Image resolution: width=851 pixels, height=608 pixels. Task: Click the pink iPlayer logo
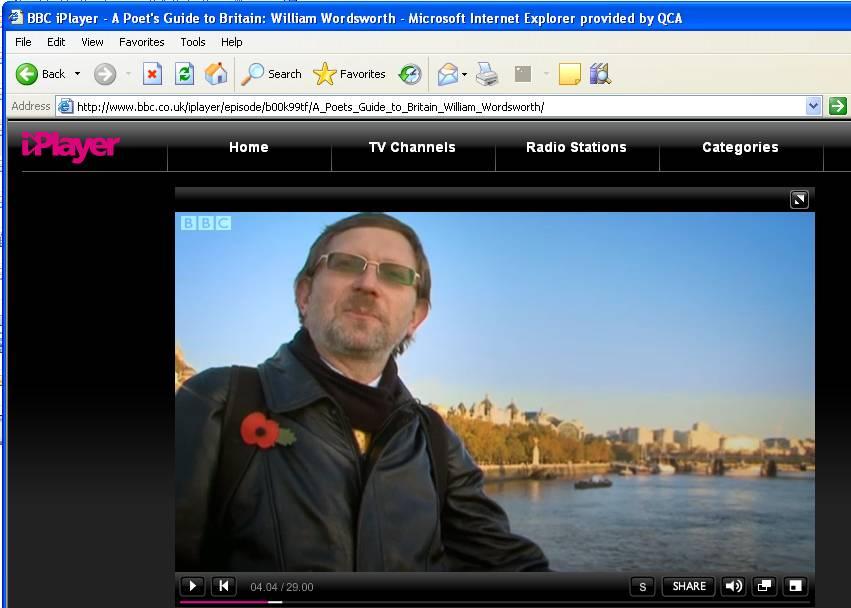click(x=71, y=147)
